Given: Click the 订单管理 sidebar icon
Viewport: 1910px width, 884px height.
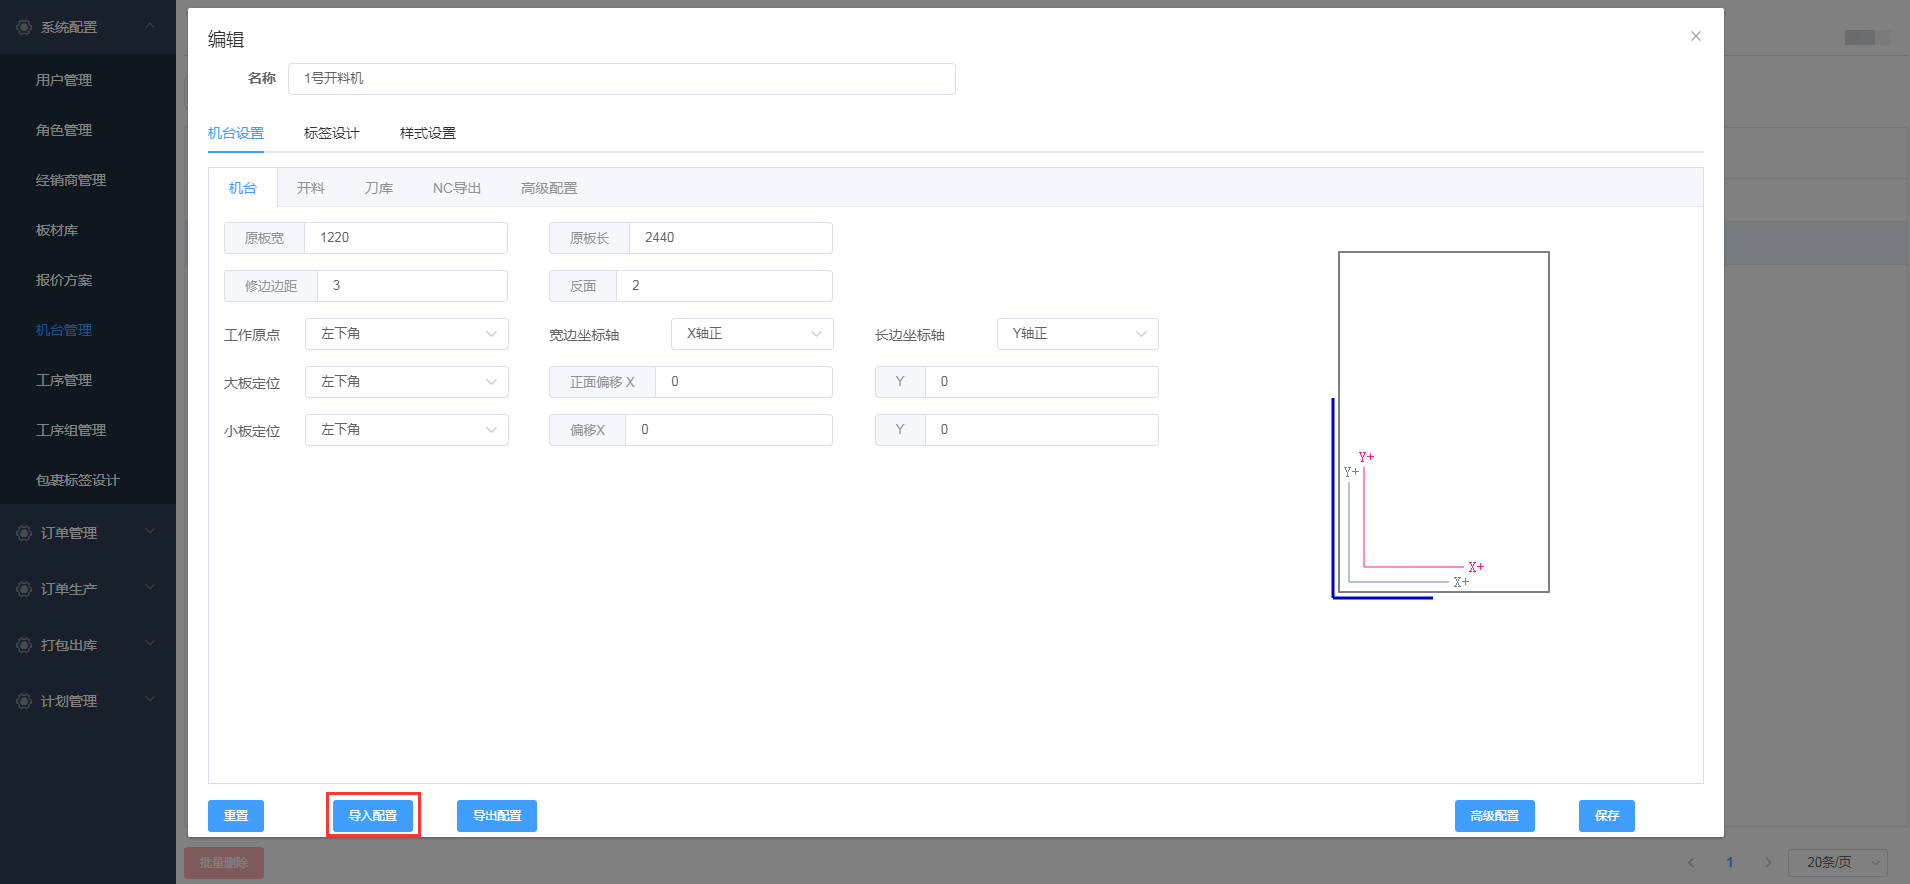Looking at the screenshot, I should [x=24, y=533].
